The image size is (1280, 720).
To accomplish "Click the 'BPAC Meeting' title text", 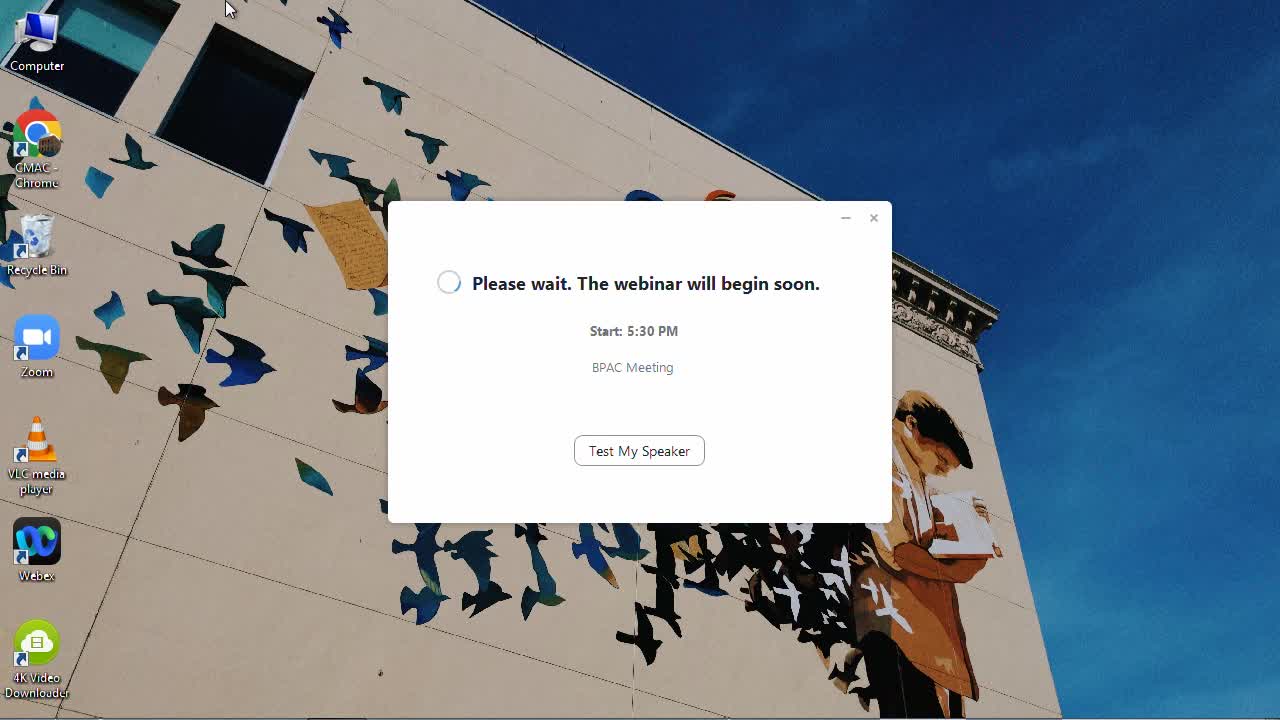I will [633, 368].
